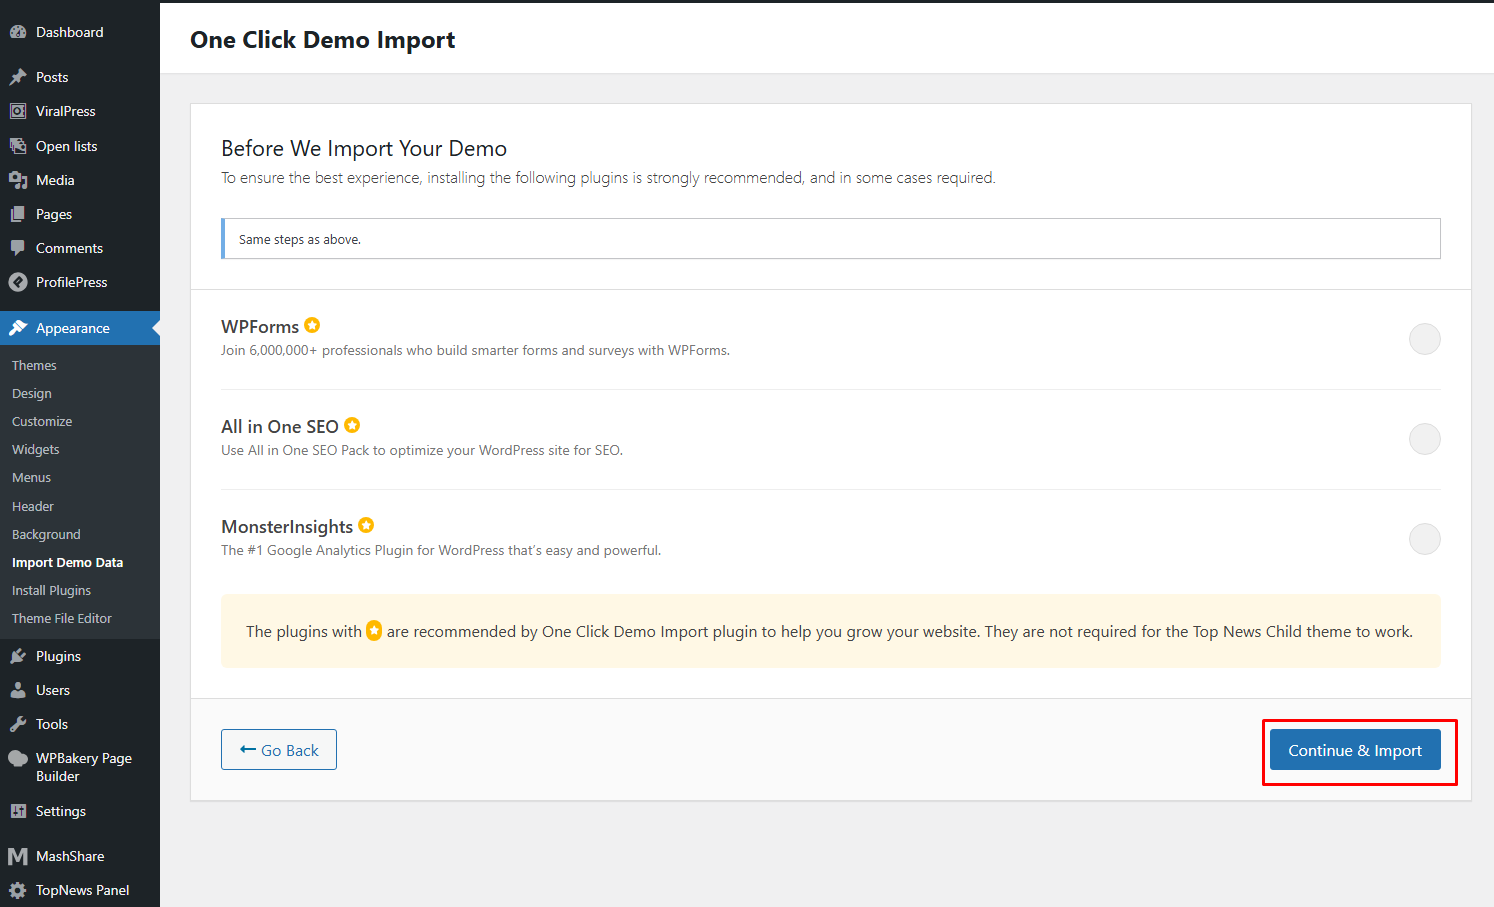This screenshot has height=907, width=1494.
Task: Select the WPForms plugin checkbox
Action: pyautogui.click(x=1424, y=339)
